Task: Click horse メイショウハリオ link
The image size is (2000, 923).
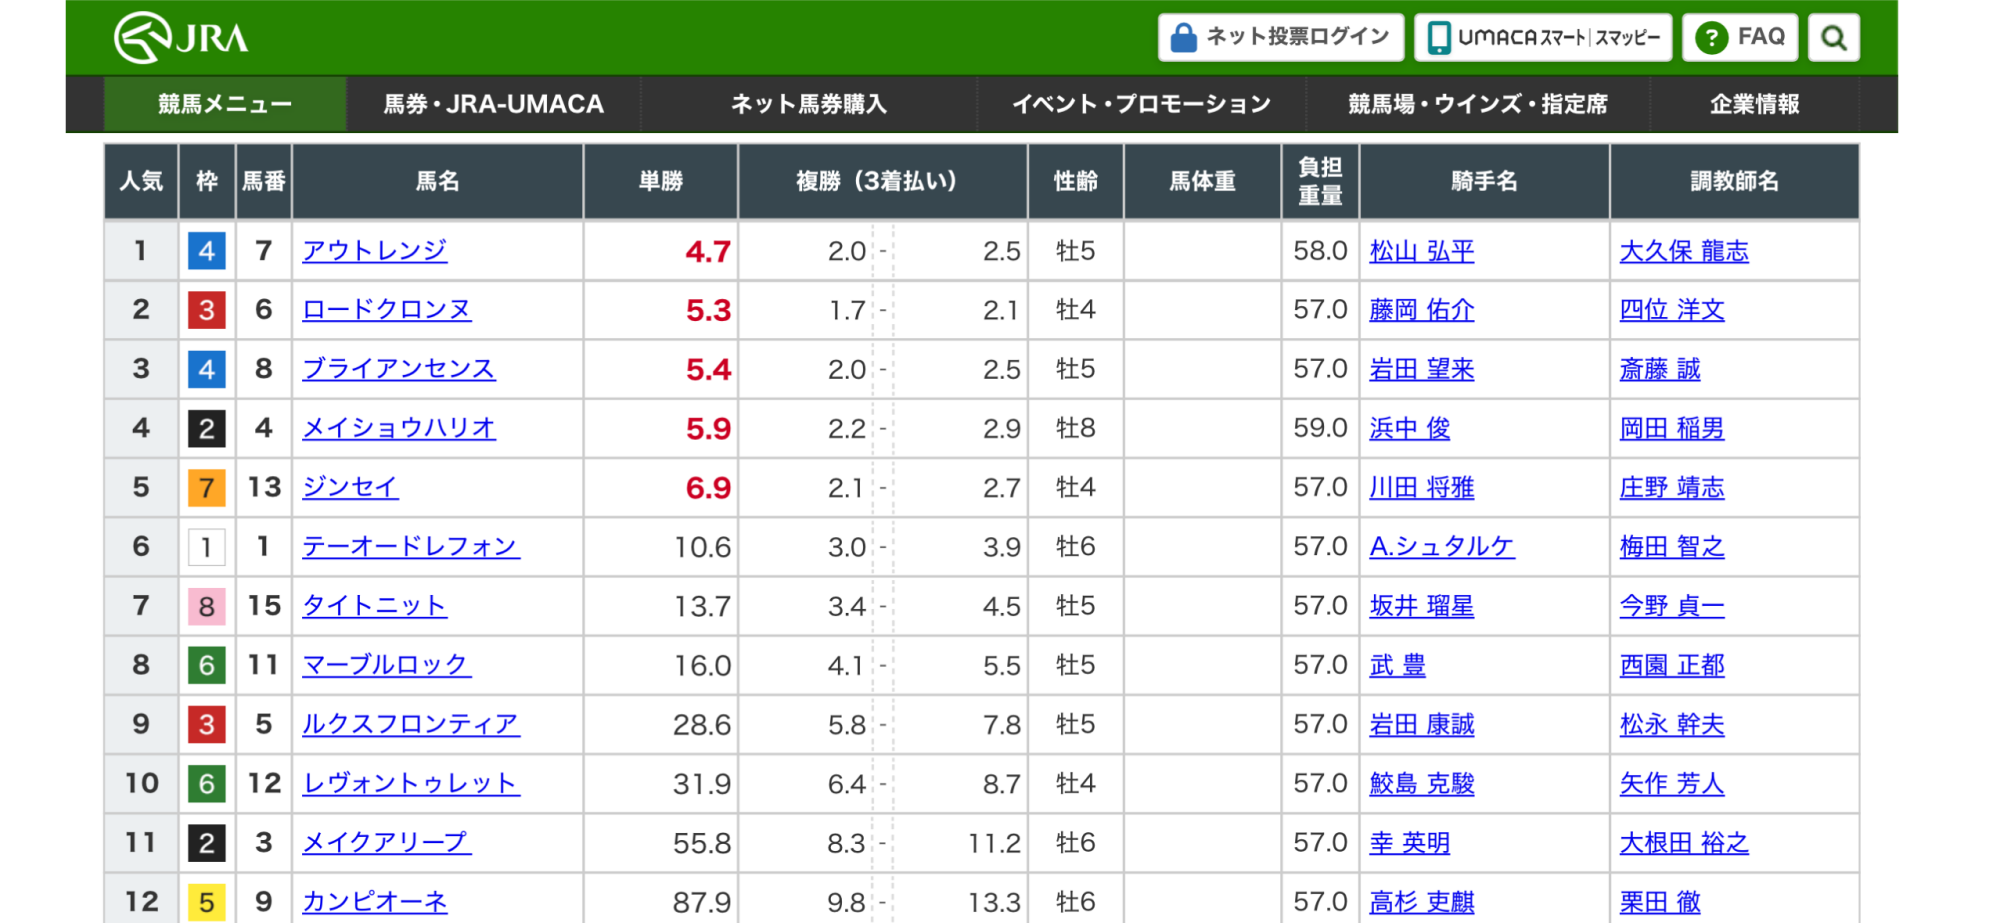Action: pyautogui.click(x=398, y=428)
